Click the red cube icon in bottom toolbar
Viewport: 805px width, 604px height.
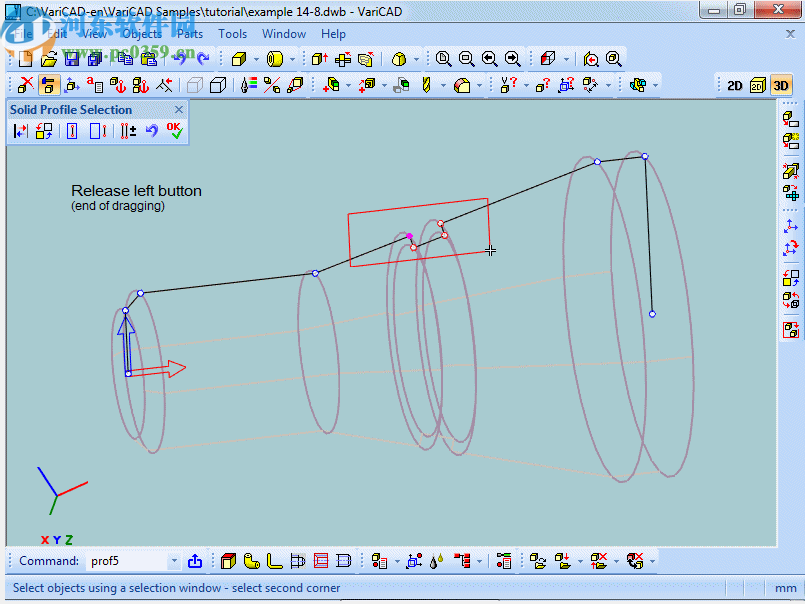pyautogui.click(x=228, y=561)
